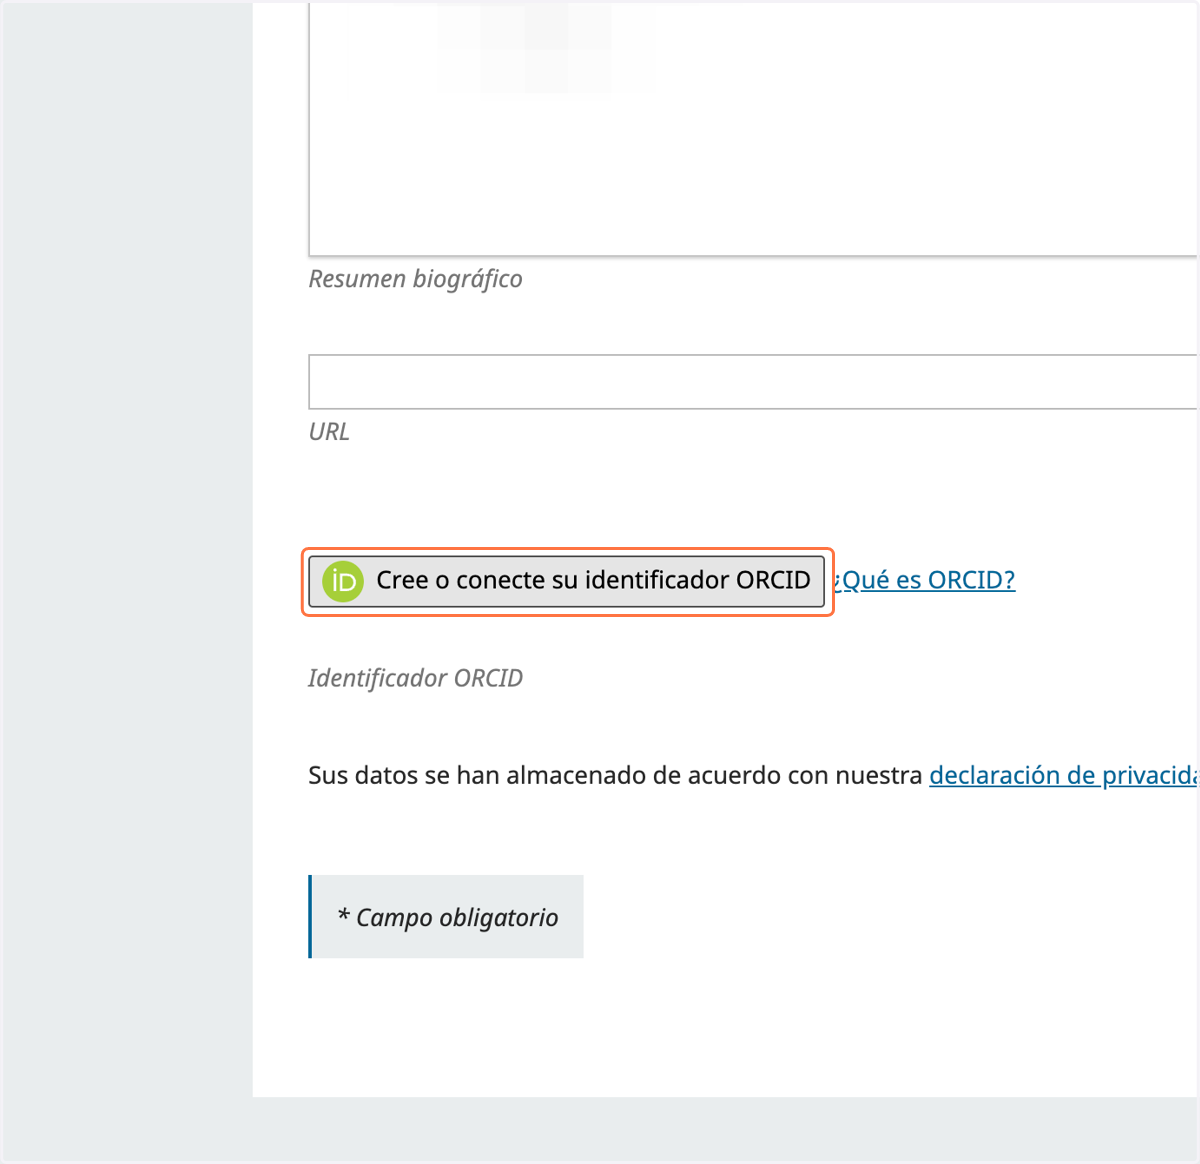Click inside the Resumen biográfico text area
Screen dimensions: 1200x1164
coord(753,128)
